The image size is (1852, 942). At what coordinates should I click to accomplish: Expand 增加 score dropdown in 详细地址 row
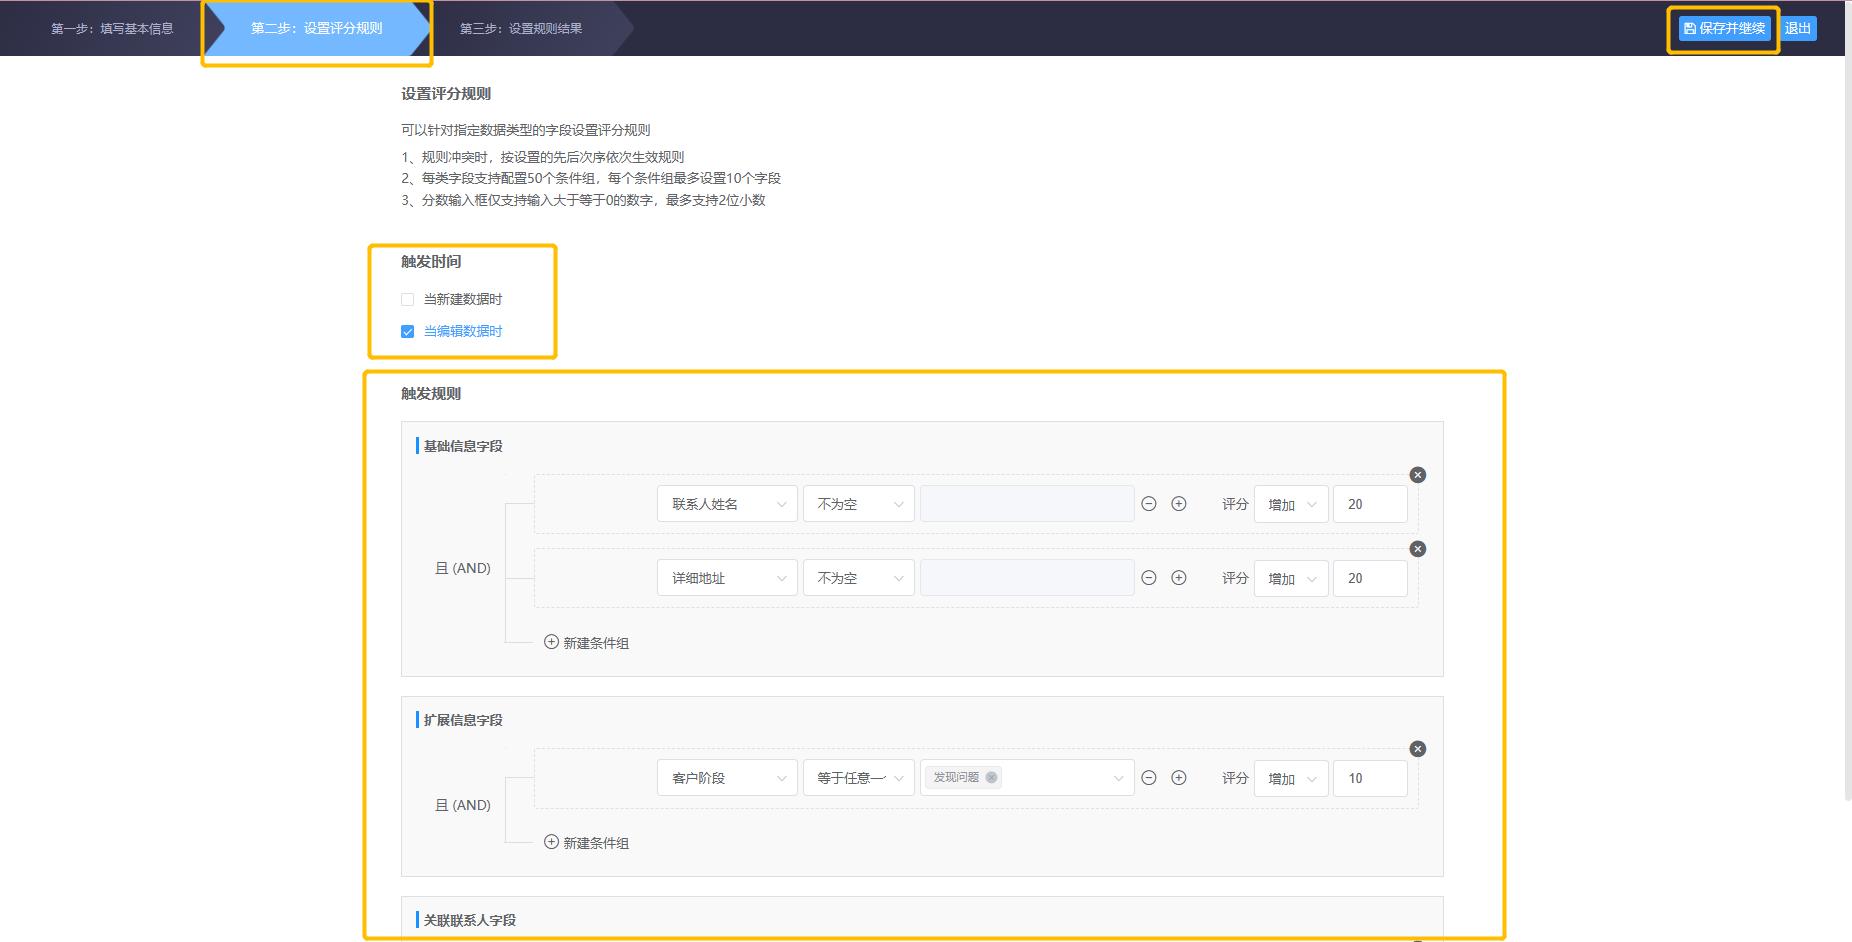[1290, 578]
